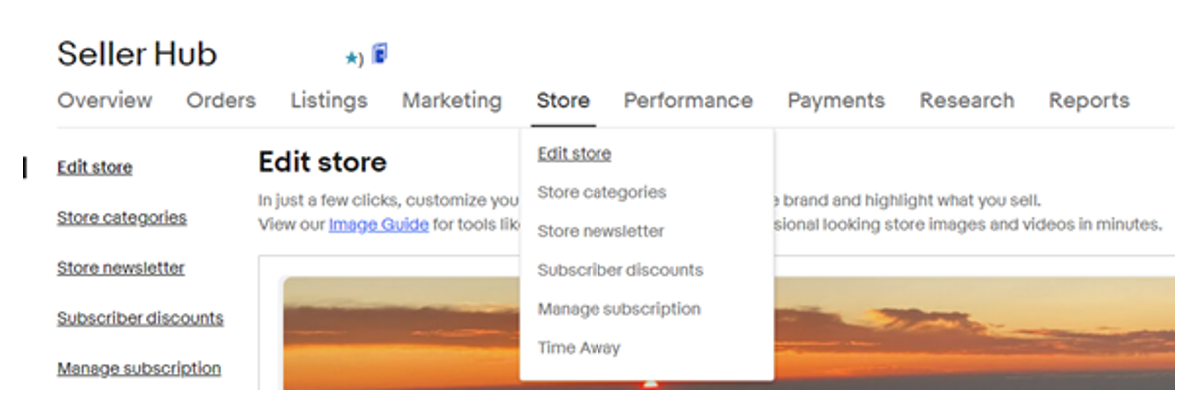Open Store newsletter in left sidebar
1200x420 pixels.
pyautogui.click(x=121, y=268)
